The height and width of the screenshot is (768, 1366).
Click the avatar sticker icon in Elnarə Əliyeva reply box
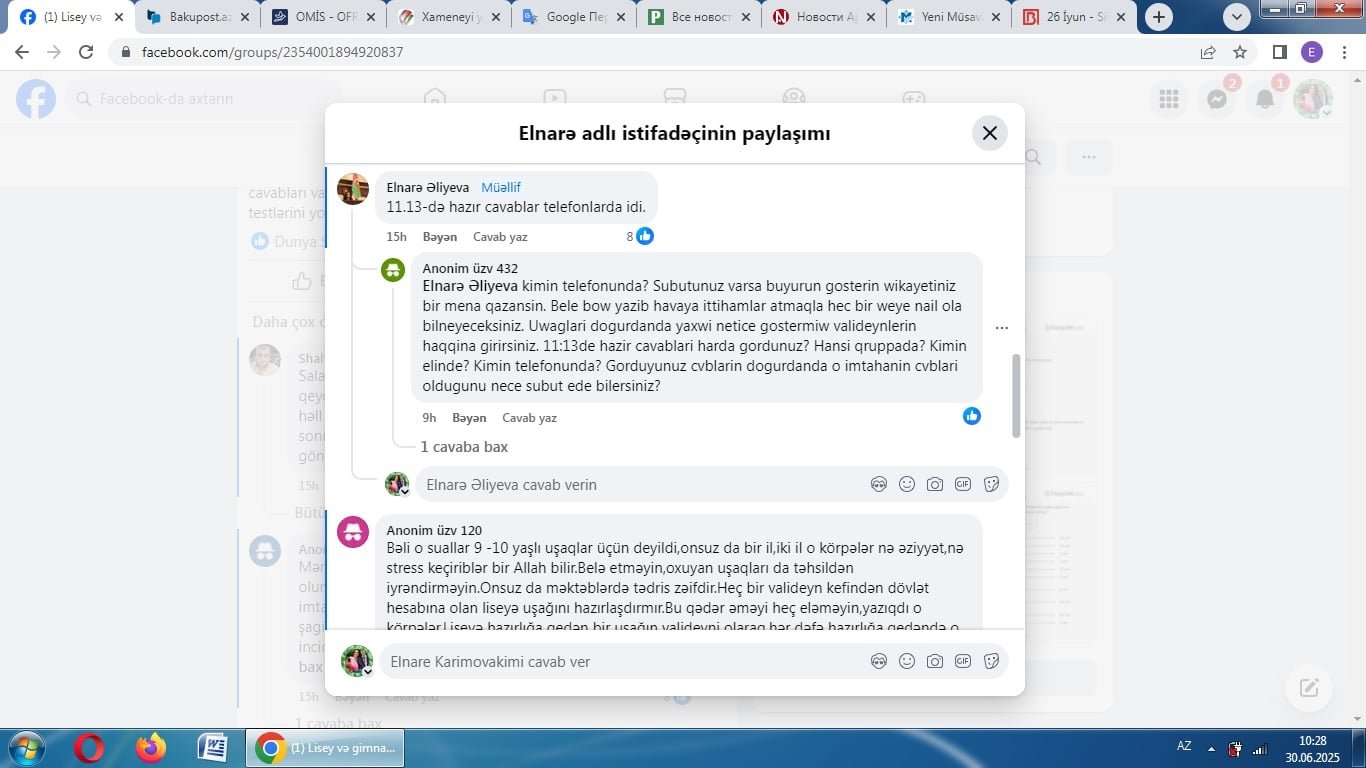(x=879, y=484)
